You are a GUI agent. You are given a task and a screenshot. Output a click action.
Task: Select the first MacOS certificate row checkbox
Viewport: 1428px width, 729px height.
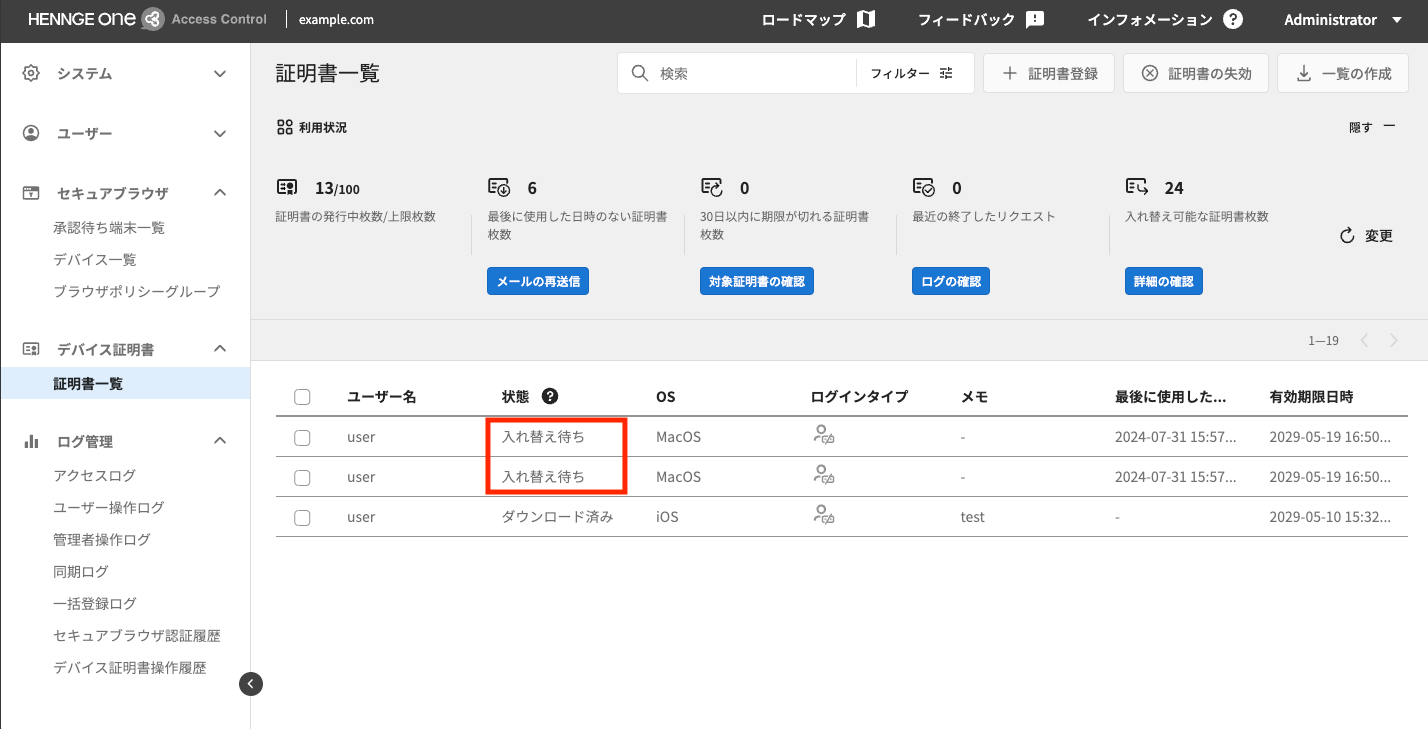302,437
